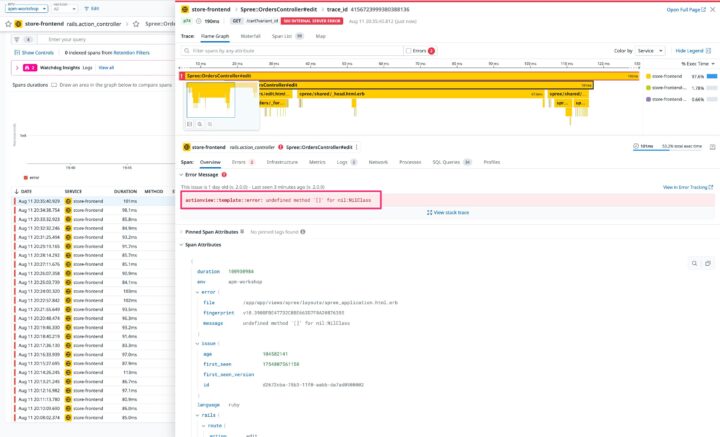The image size is (720, 437).
Task: Open the version dropdown
Action: click(65, 8)
